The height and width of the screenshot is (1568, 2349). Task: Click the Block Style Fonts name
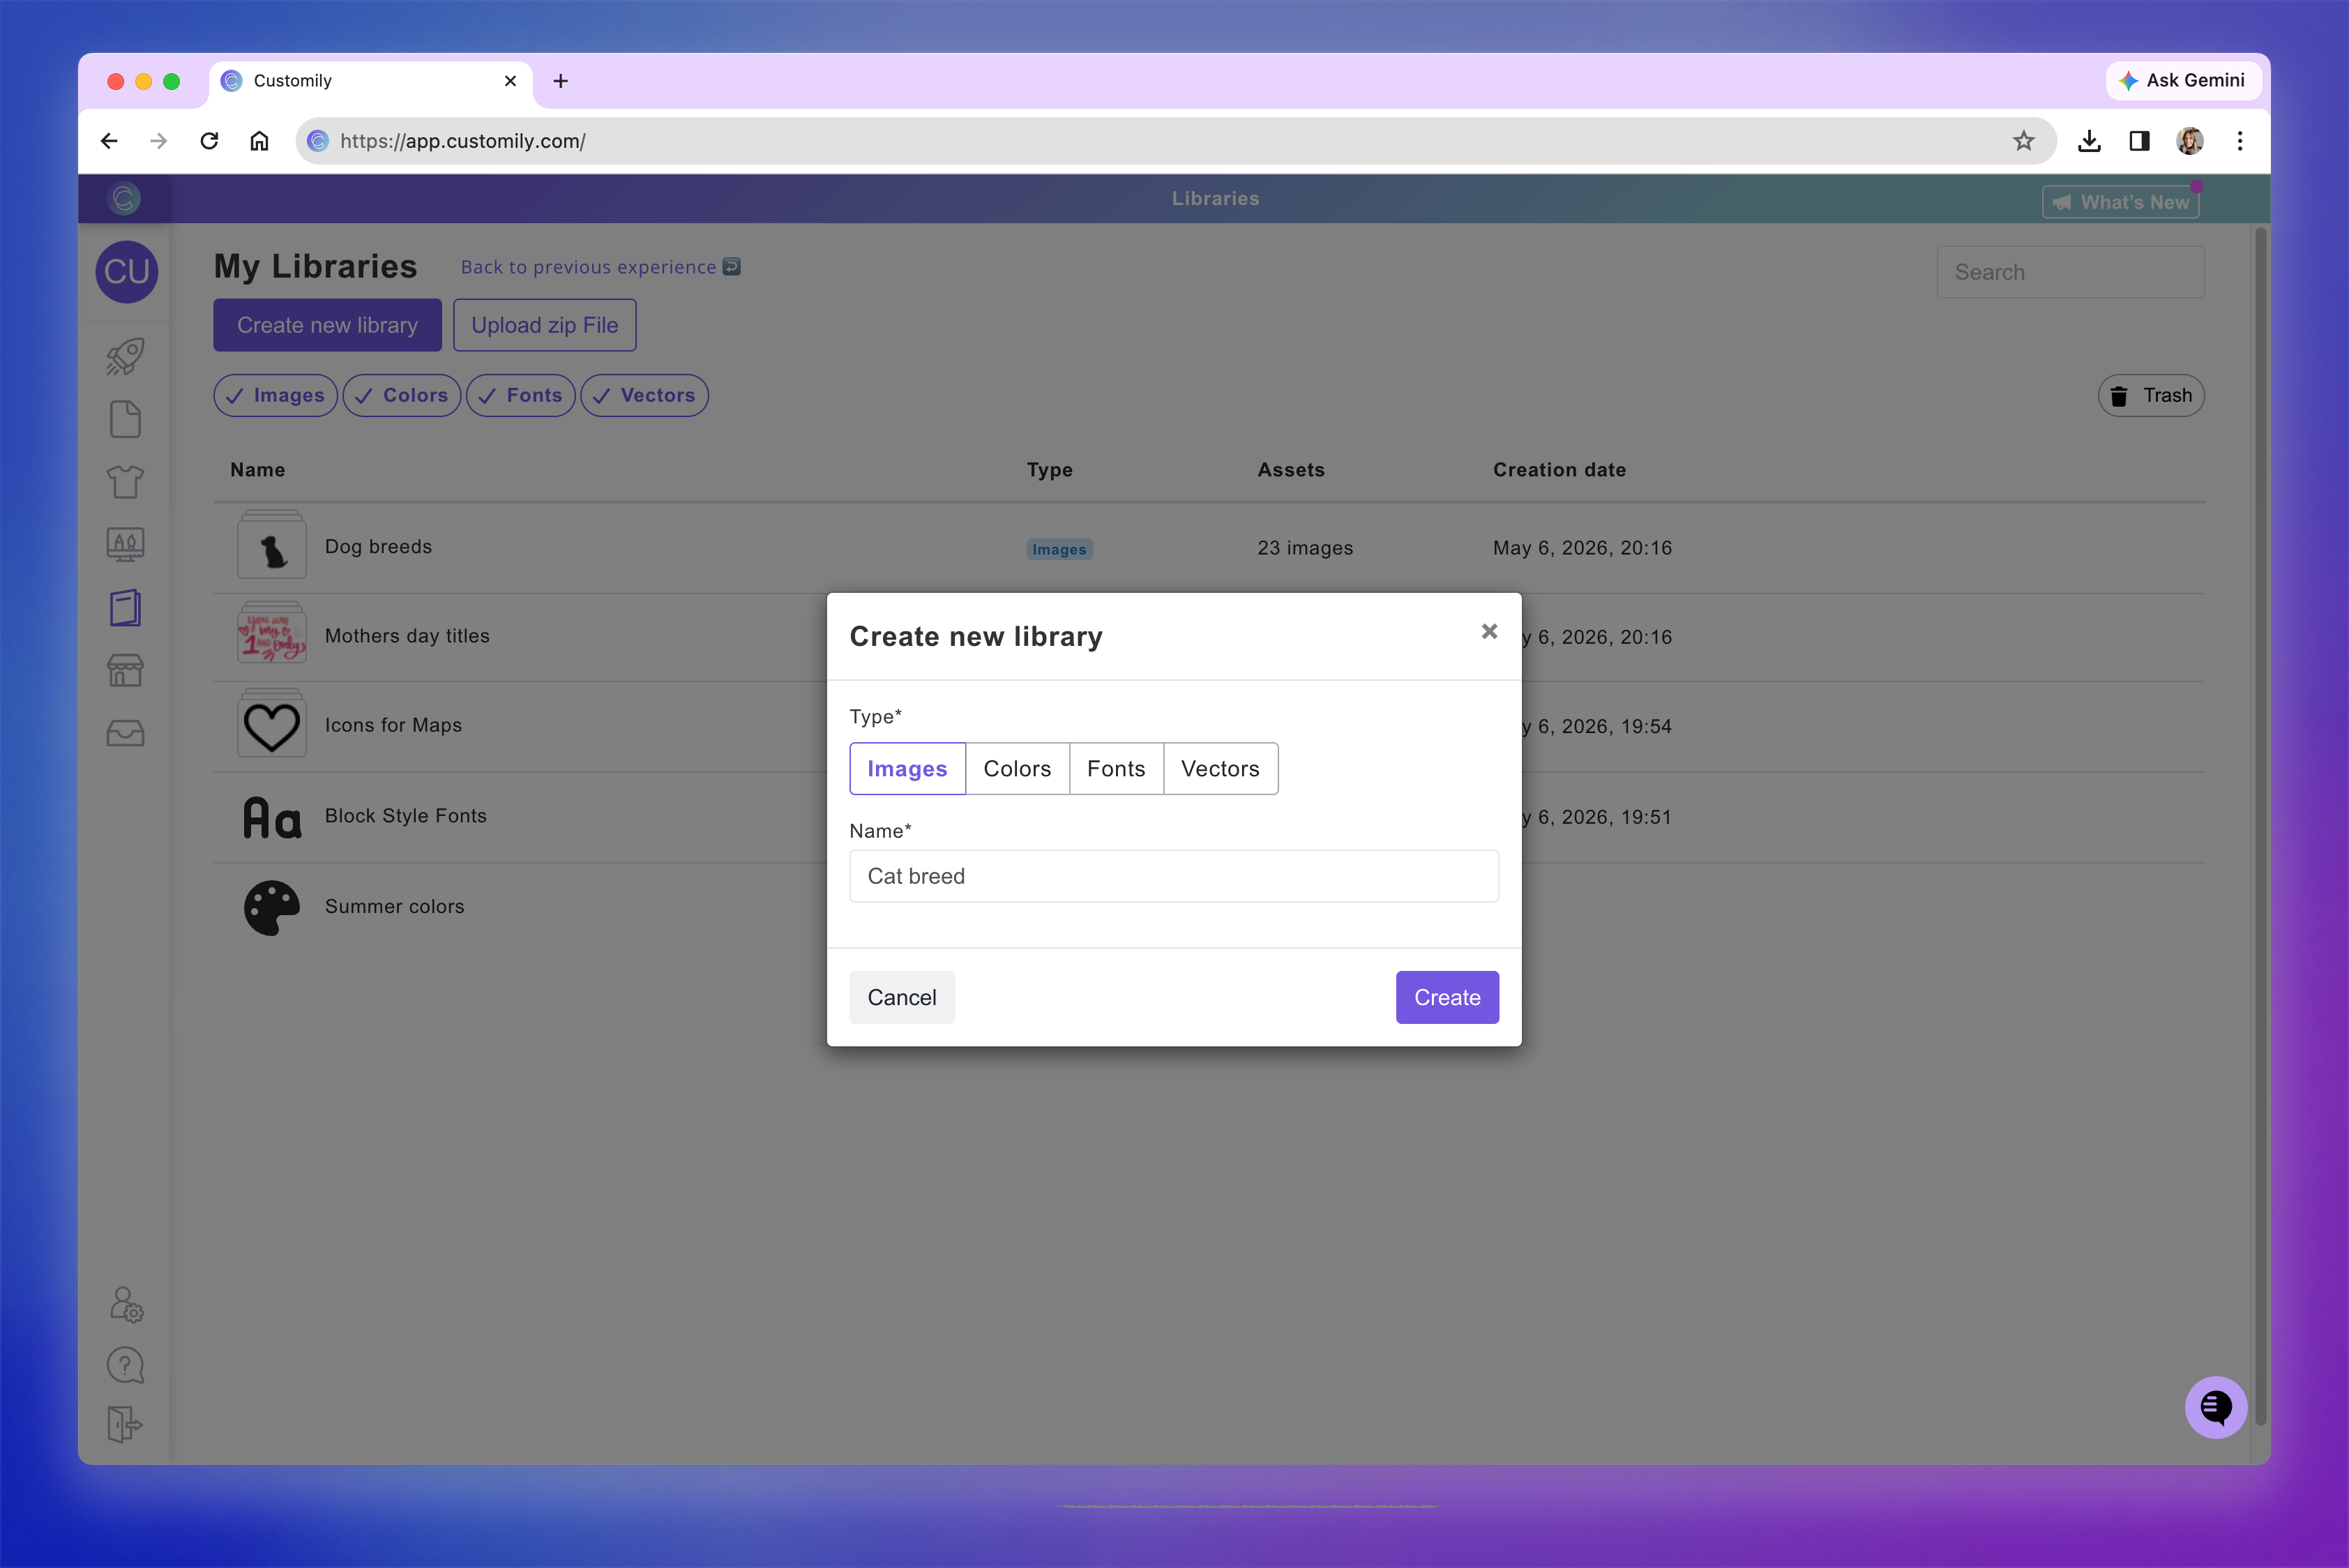(405, 816)
